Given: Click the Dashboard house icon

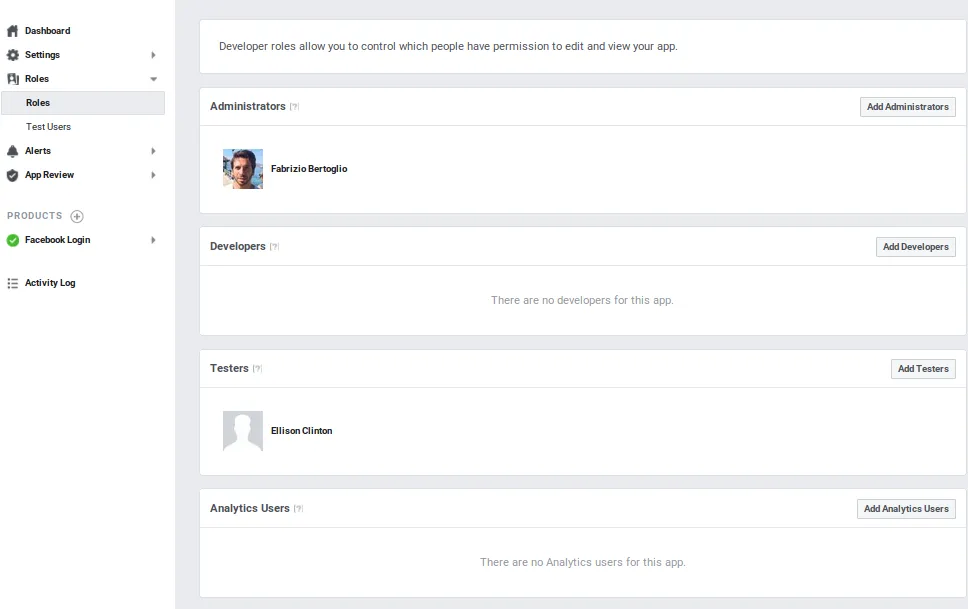Looking at the screenshot, I should (x=13, y=31).
